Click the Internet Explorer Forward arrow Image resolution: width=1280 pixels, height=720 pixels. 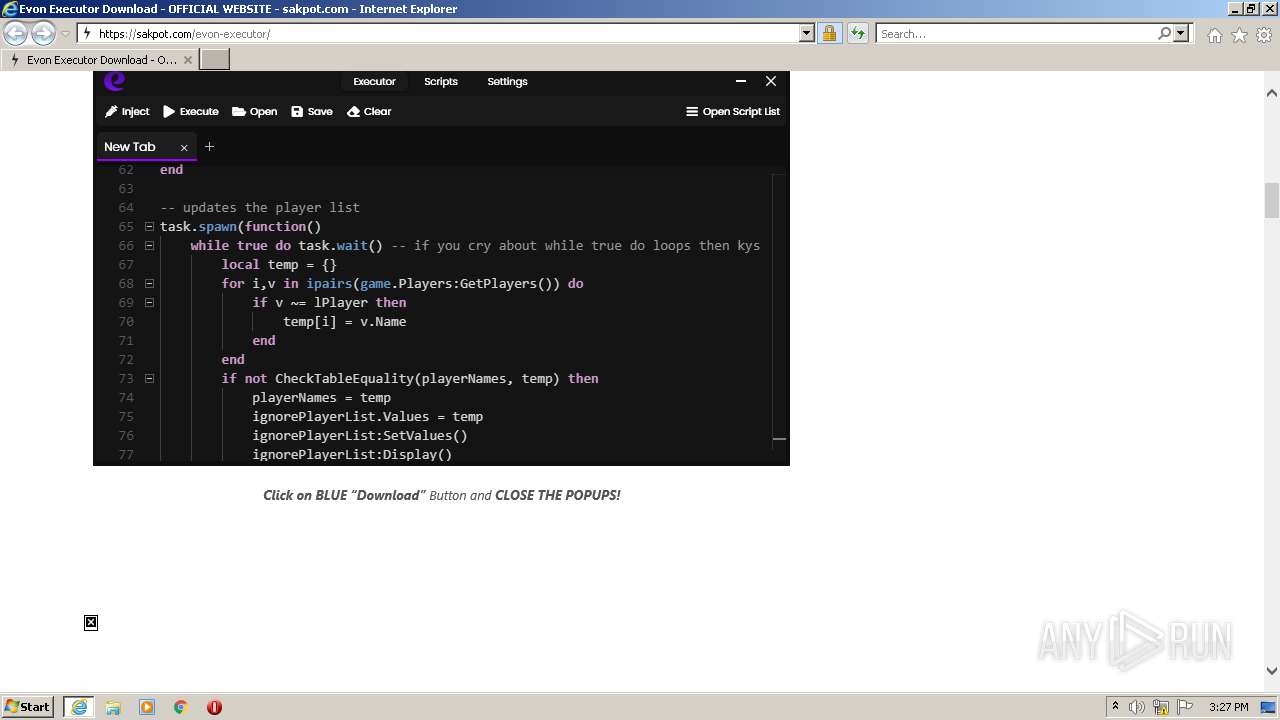click(x=43, y=34)
